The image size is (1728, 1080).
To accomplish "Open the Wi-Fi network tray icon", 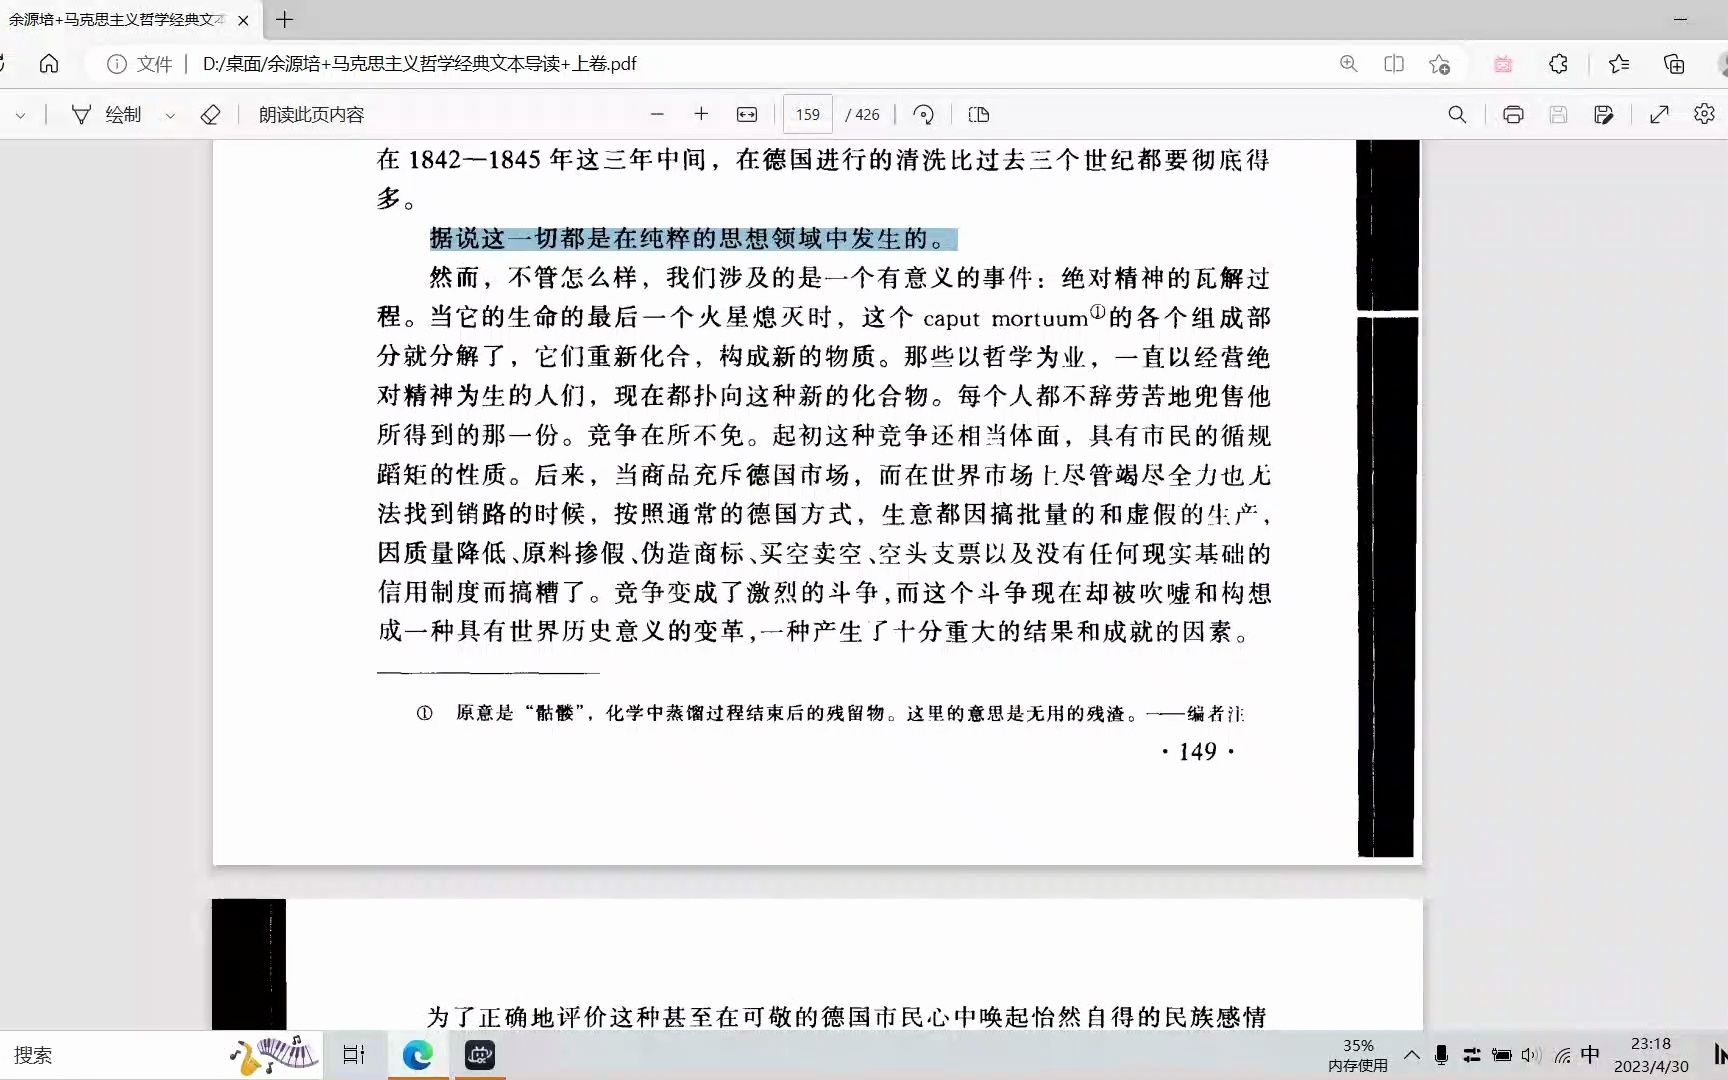I will pos(1563,1055).
